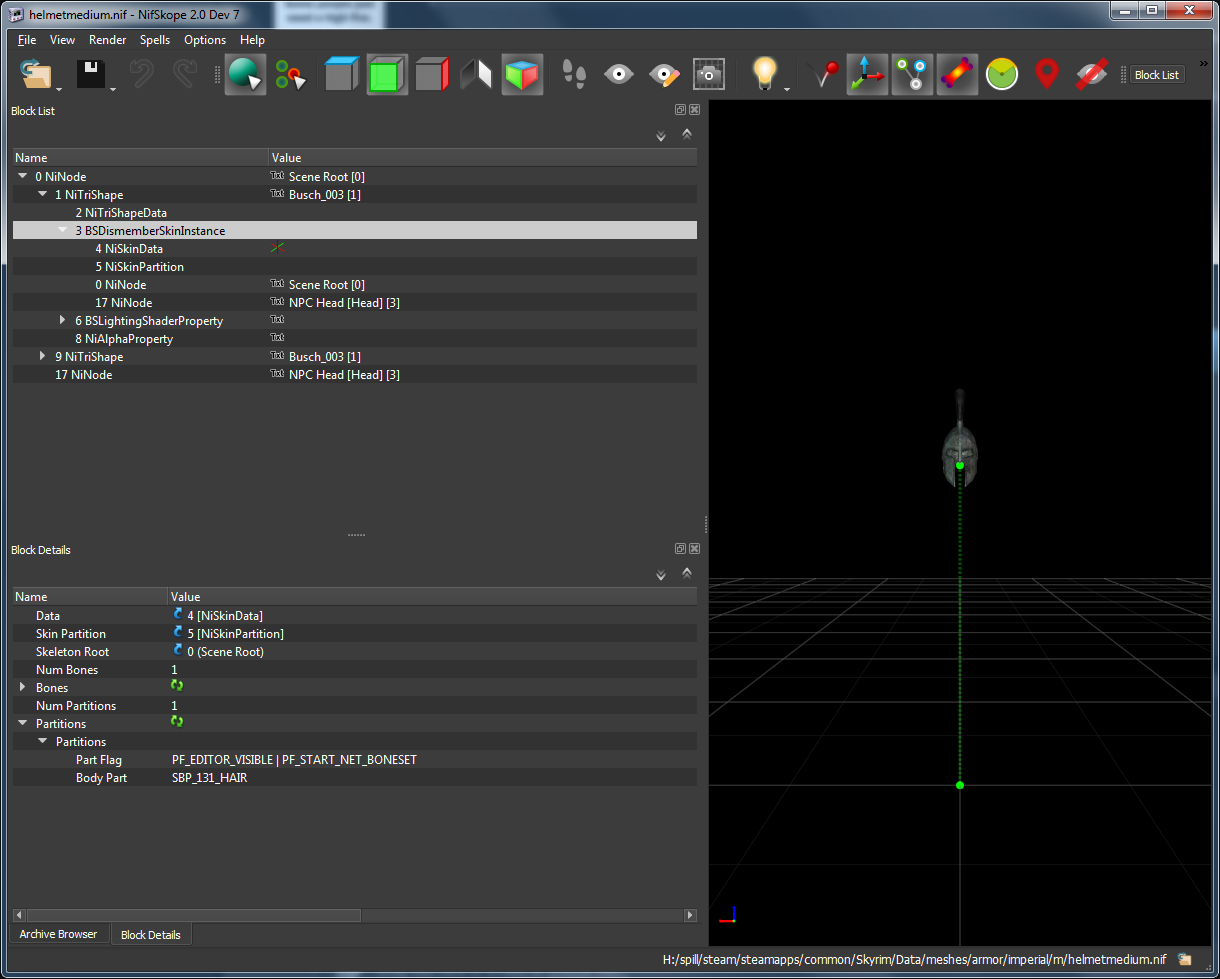The image size is (1220, 979).
Task: Toggle the red map pin icon
Action: [1047, 74]
